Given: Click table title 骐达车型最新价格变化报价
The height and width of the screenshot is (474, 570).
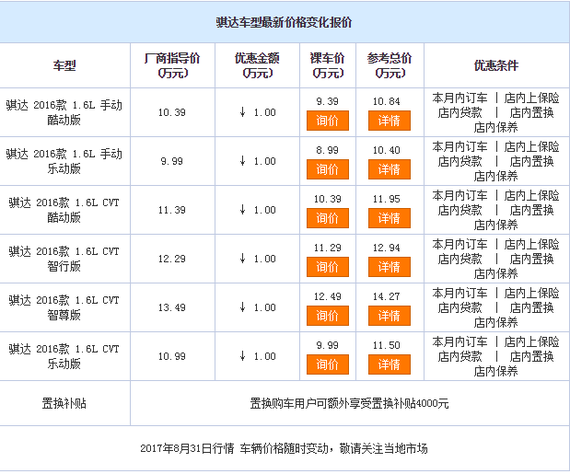Looking at the screenshot, I should click(284, 23).
